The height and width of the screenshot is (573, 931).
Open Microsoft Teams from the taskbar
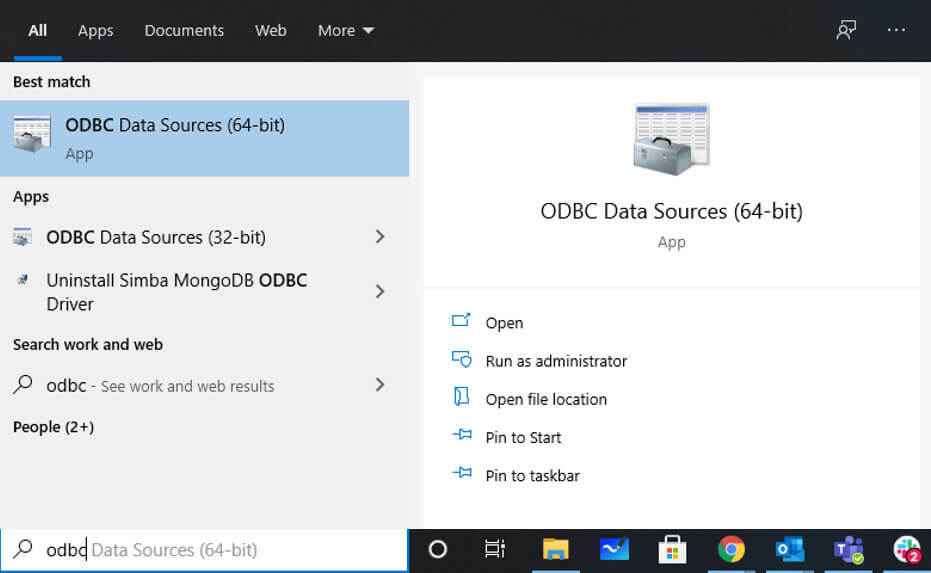[x=848, y=550]
